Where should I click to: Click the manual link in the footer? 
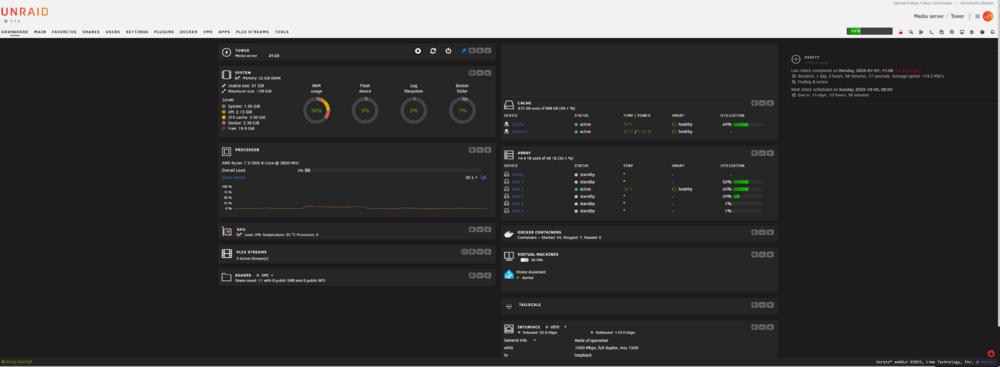click(987, 362)
